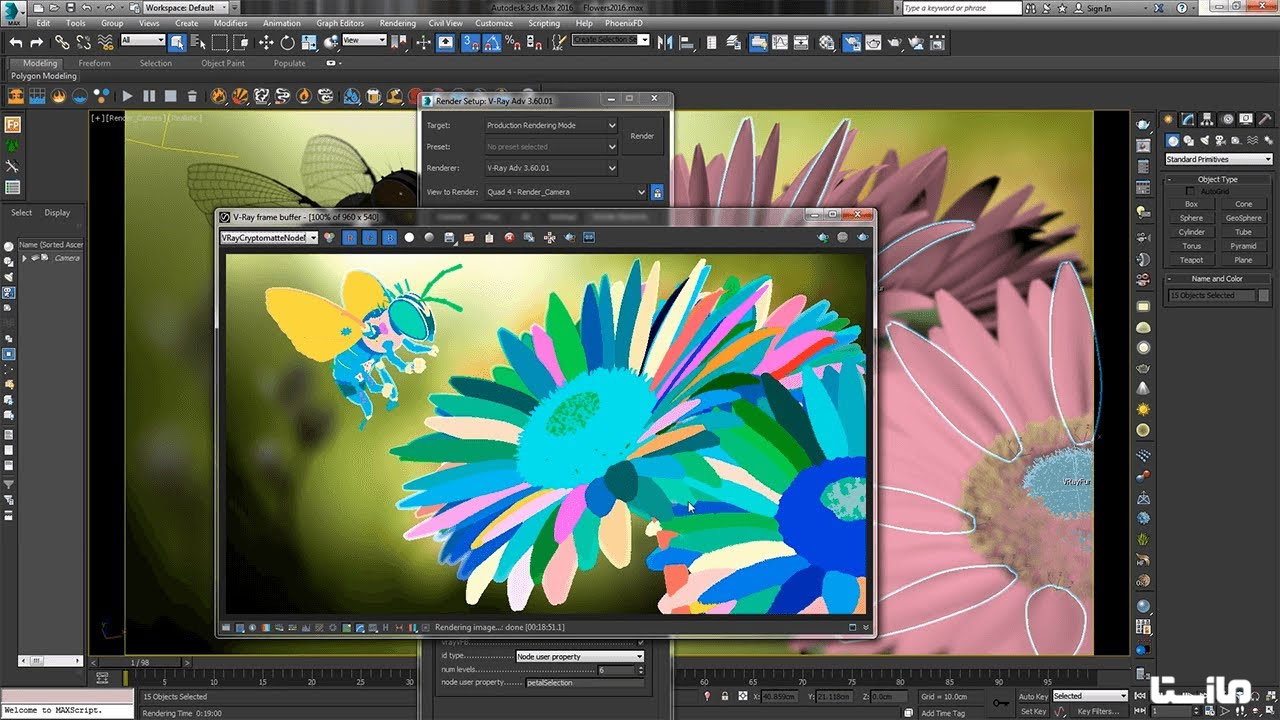Open the Modifiers menu
This screenshot has width=1280, height=720.
click(x=230, y=23)
